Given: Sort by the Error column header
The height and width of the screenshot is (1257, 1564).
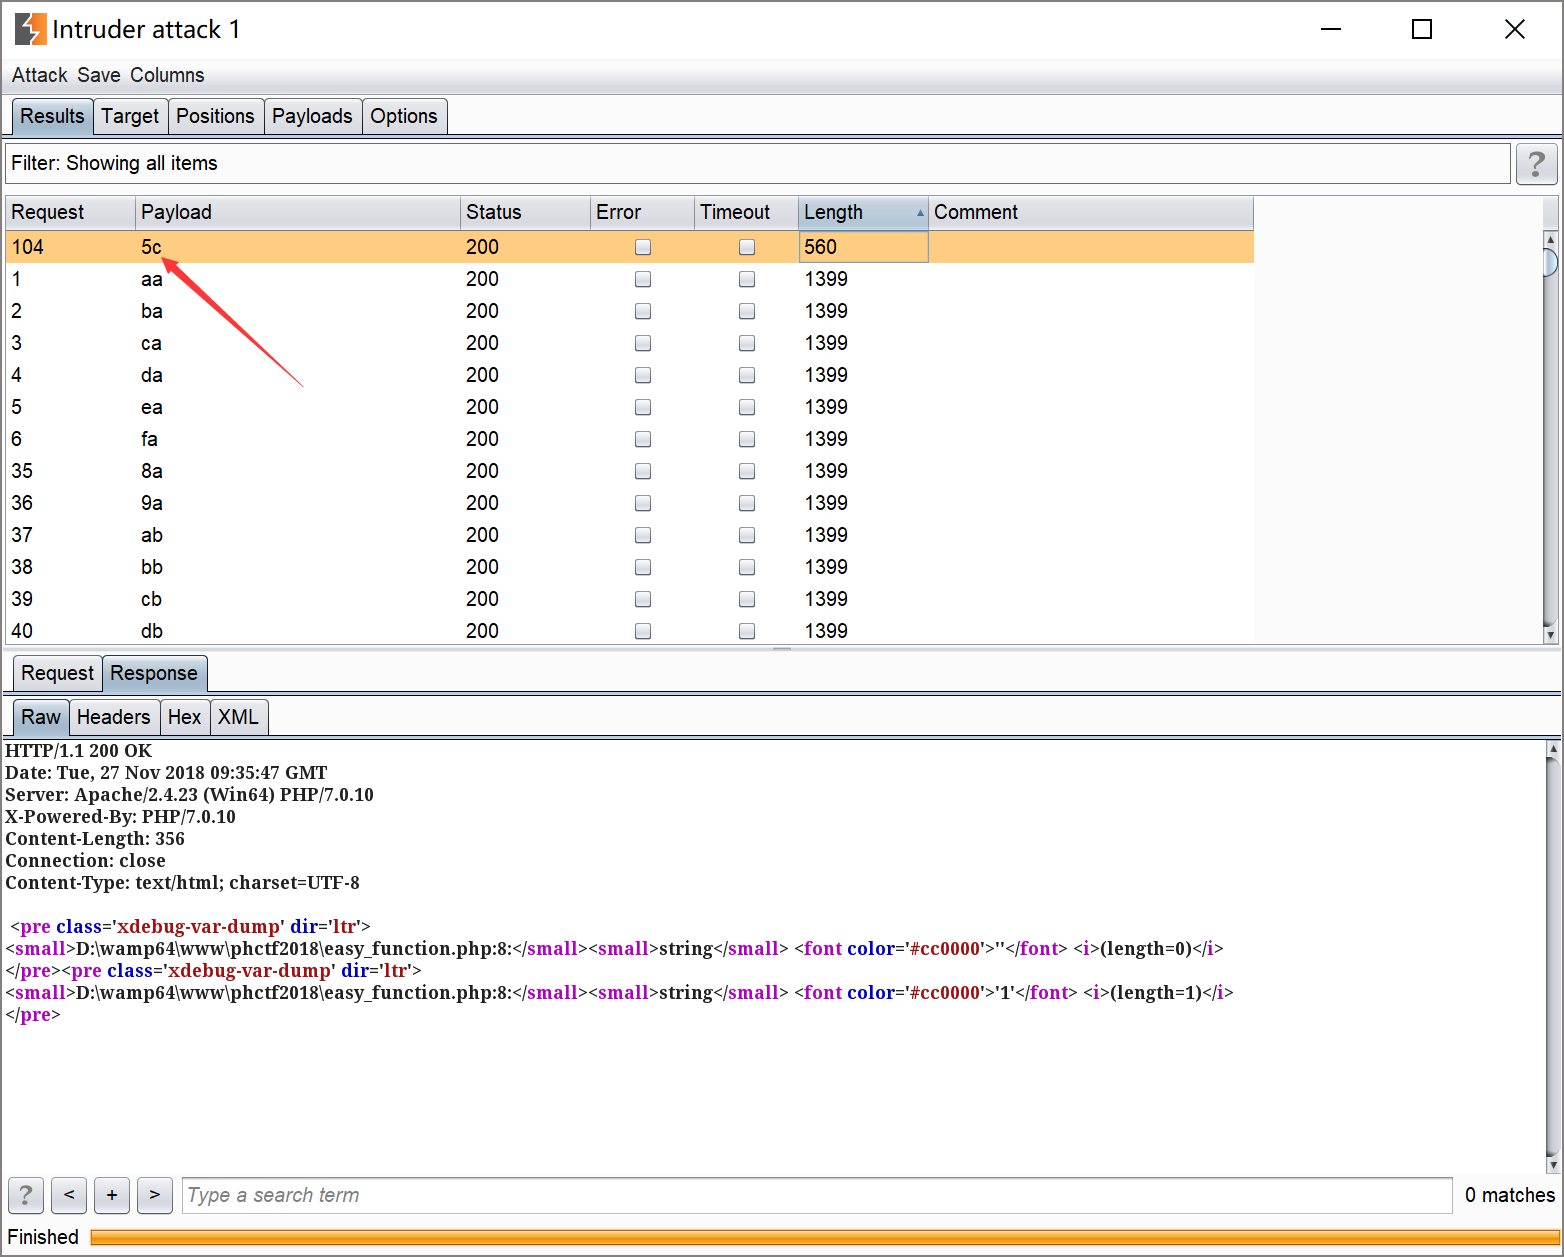Looking at the screenshot, I should [x=642, y=212].
